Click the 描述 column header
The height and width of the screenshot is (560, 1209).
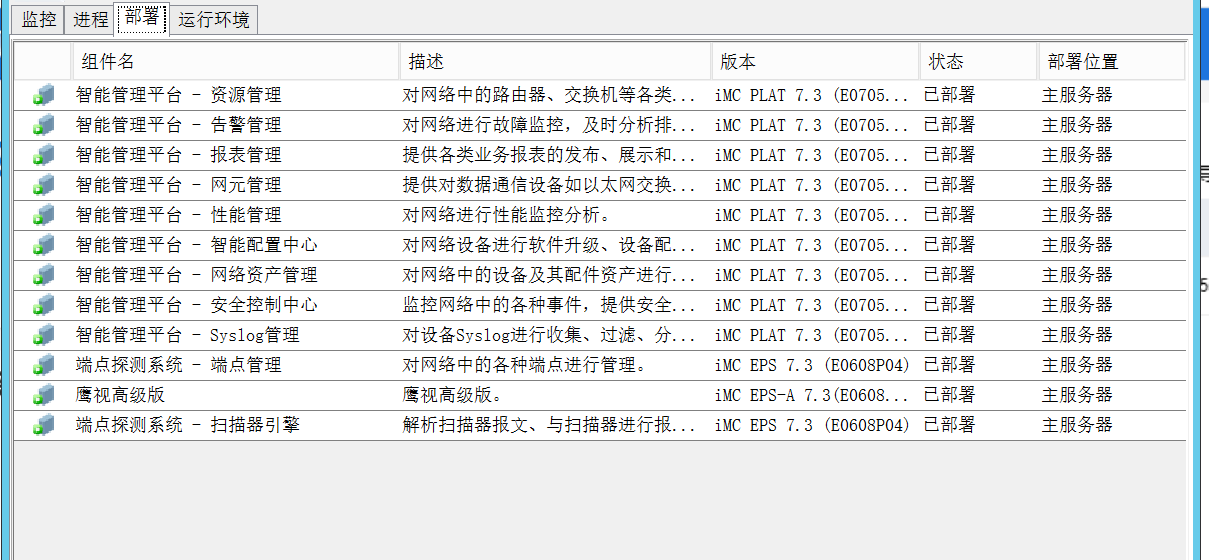tap(556, 61)
